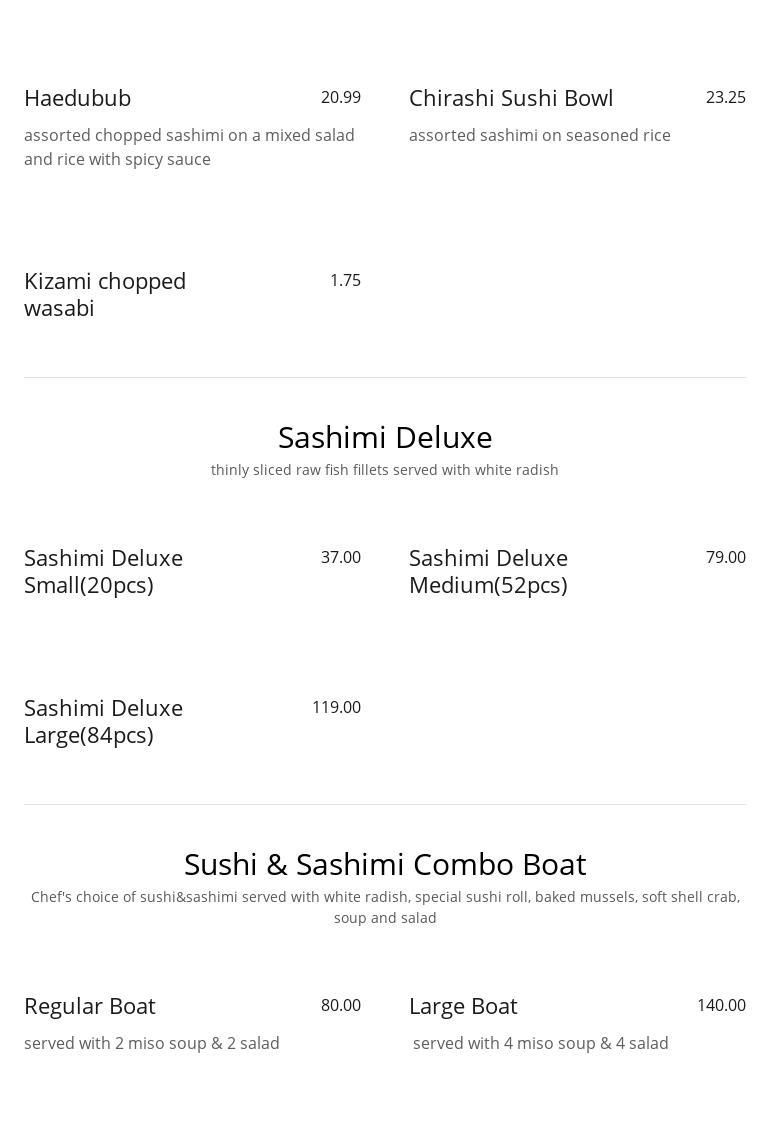Select the Chirashi Sushi Bowl item

pos(511,98)
